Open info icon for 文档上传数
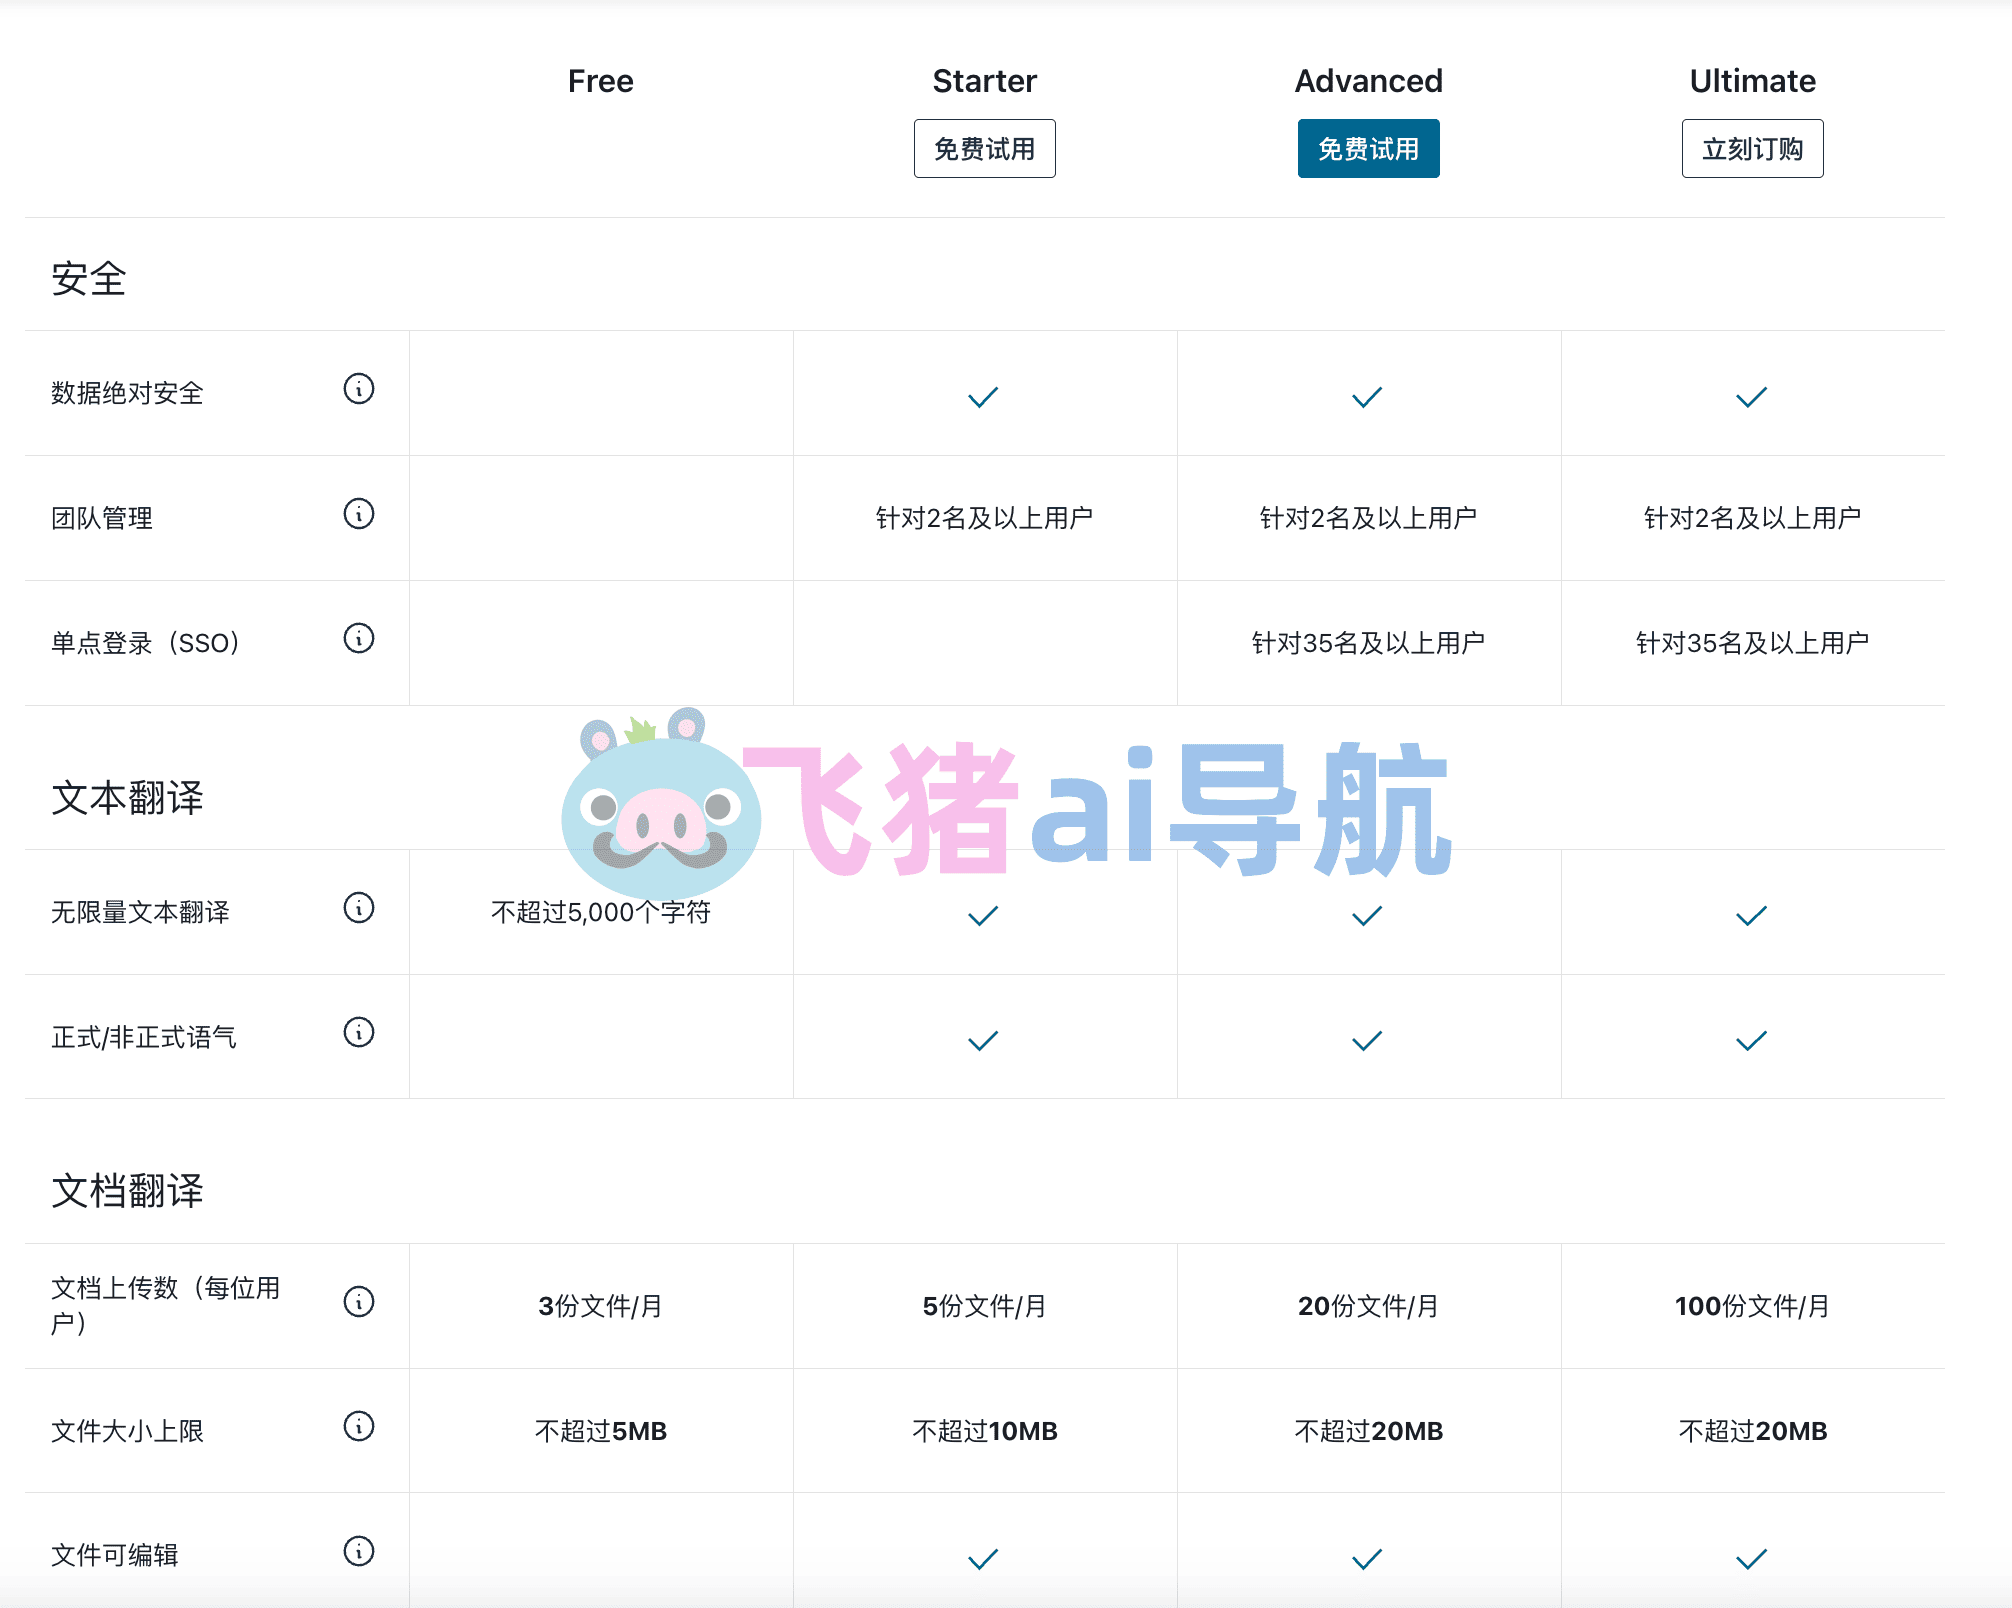The width and height of the screenshot is (2012, 1608). click(x=359, y=1301)
